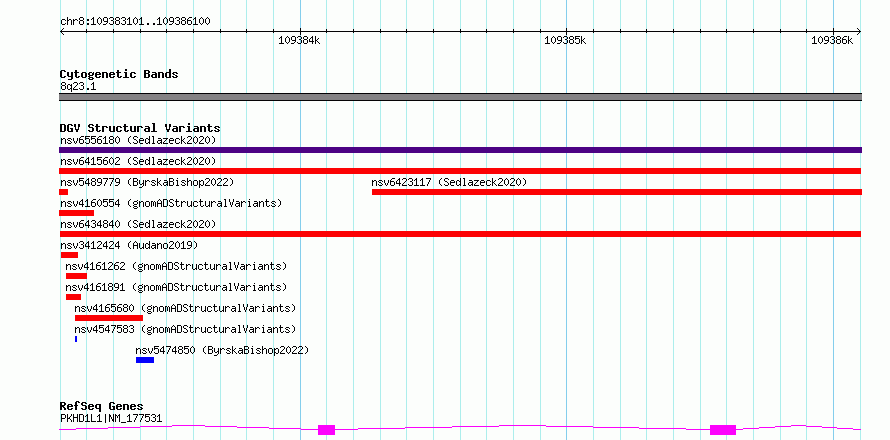
Task: Open nsv5489779 (ByrskaBishop2022) label
Action: click(x=147, y=182)
